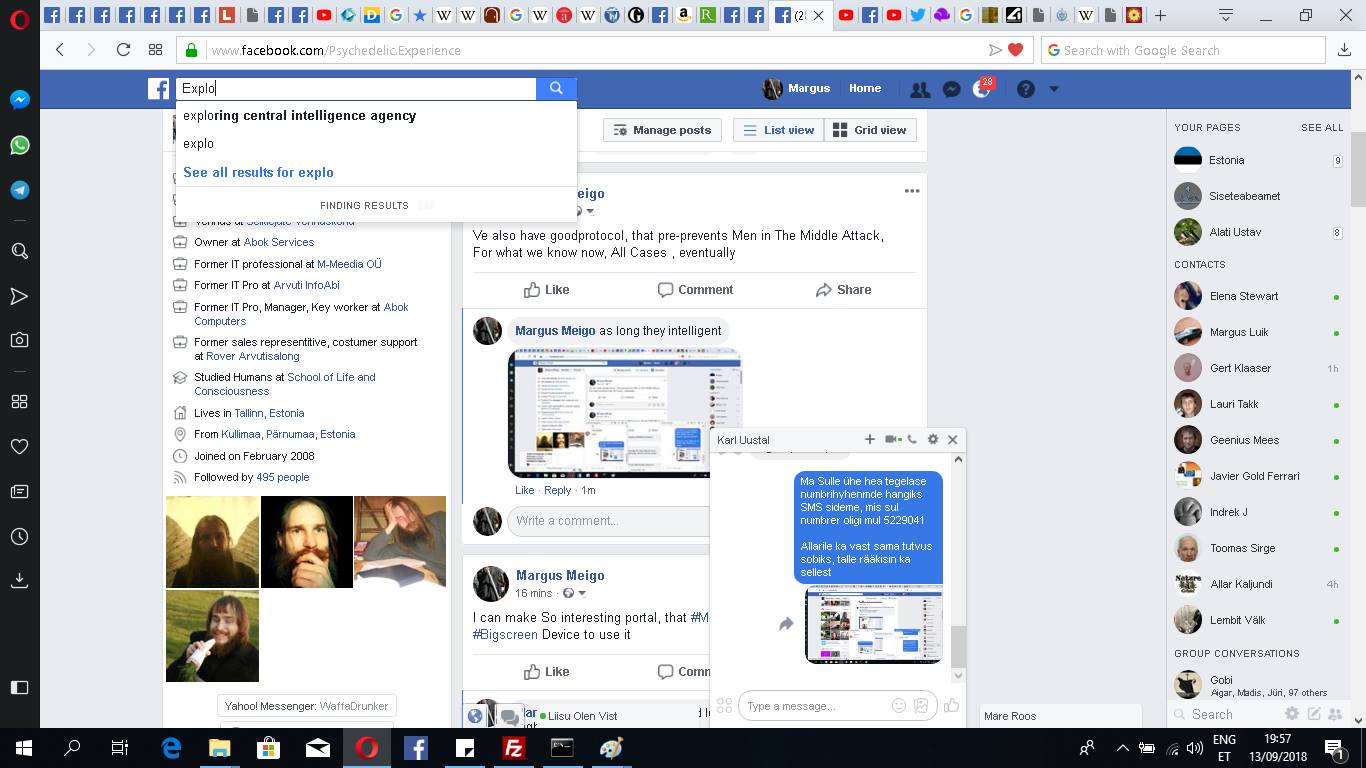1366x768 pixels.
Task: Choose an emoji in the chat box
Action: click(x=898, y=706)
